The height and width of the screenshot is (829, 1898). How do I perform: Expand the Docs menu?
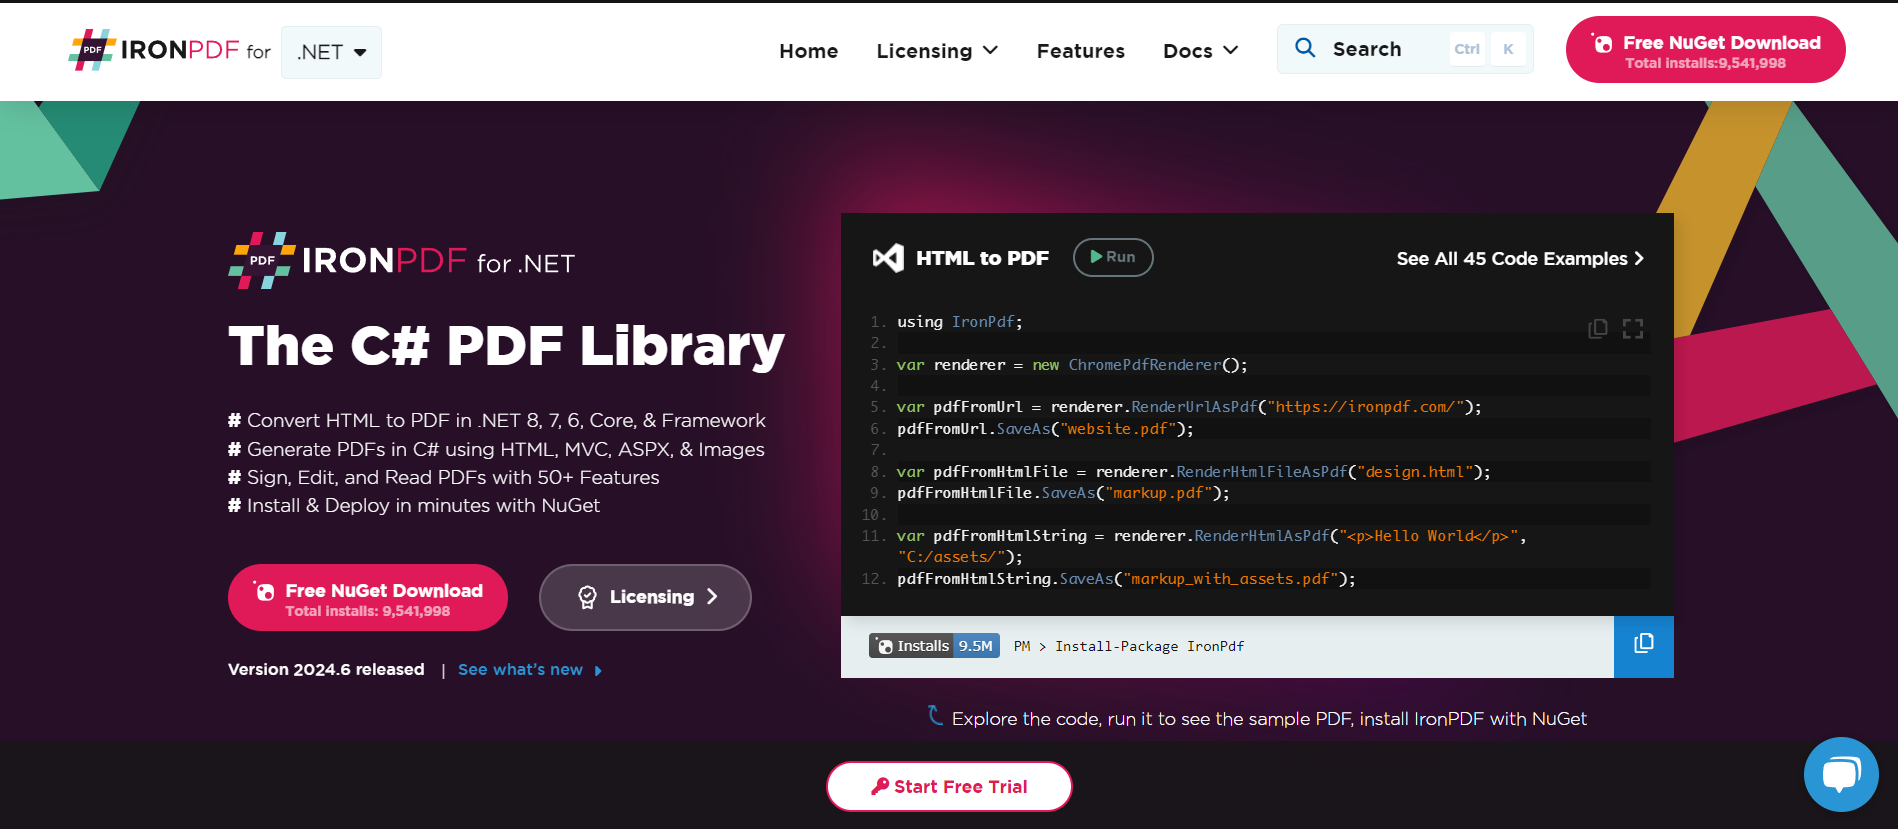(1200, 51)
